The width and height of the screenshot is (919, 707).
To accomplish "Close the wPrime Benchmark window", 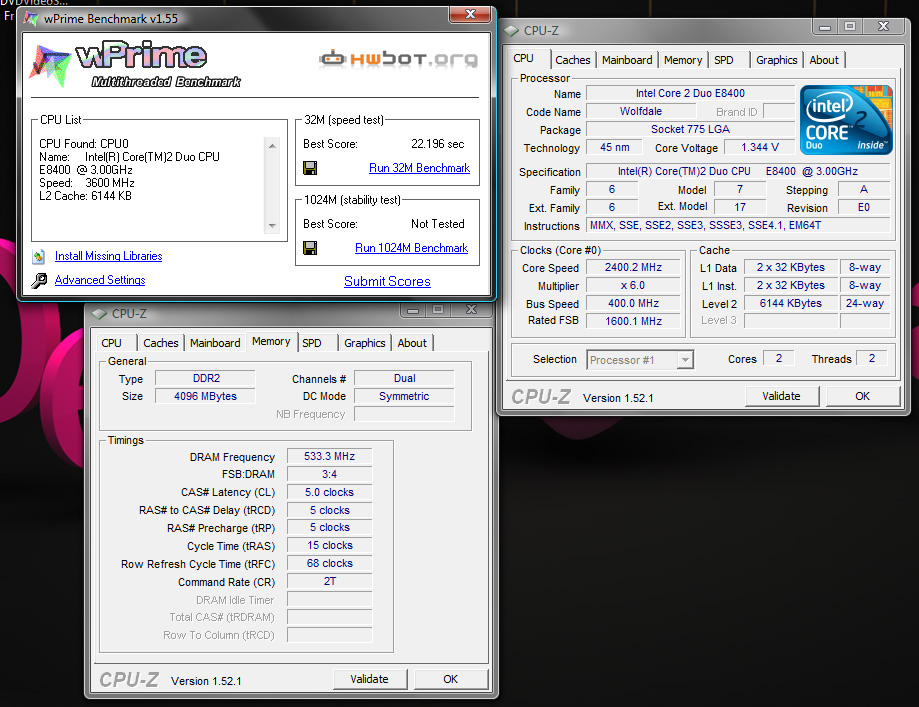I will pyautogui.click(x=469, y=14).
